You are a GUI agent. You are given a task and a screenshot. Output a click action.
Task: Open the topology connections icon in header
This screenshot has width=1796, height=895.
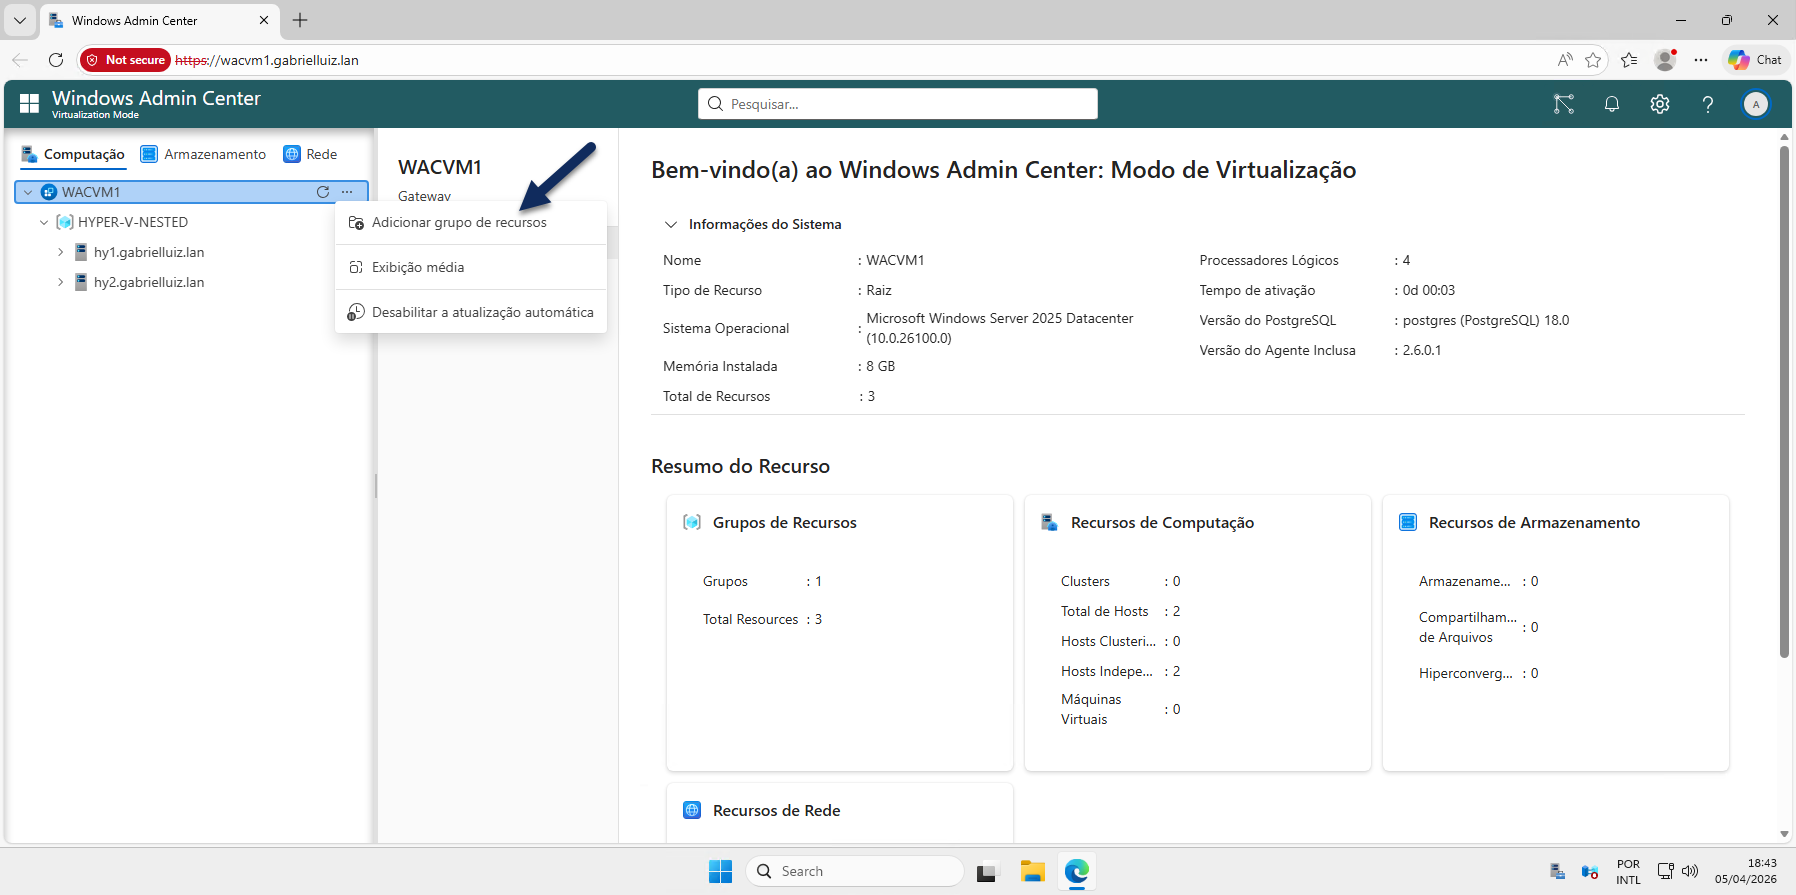(1564, 104)
